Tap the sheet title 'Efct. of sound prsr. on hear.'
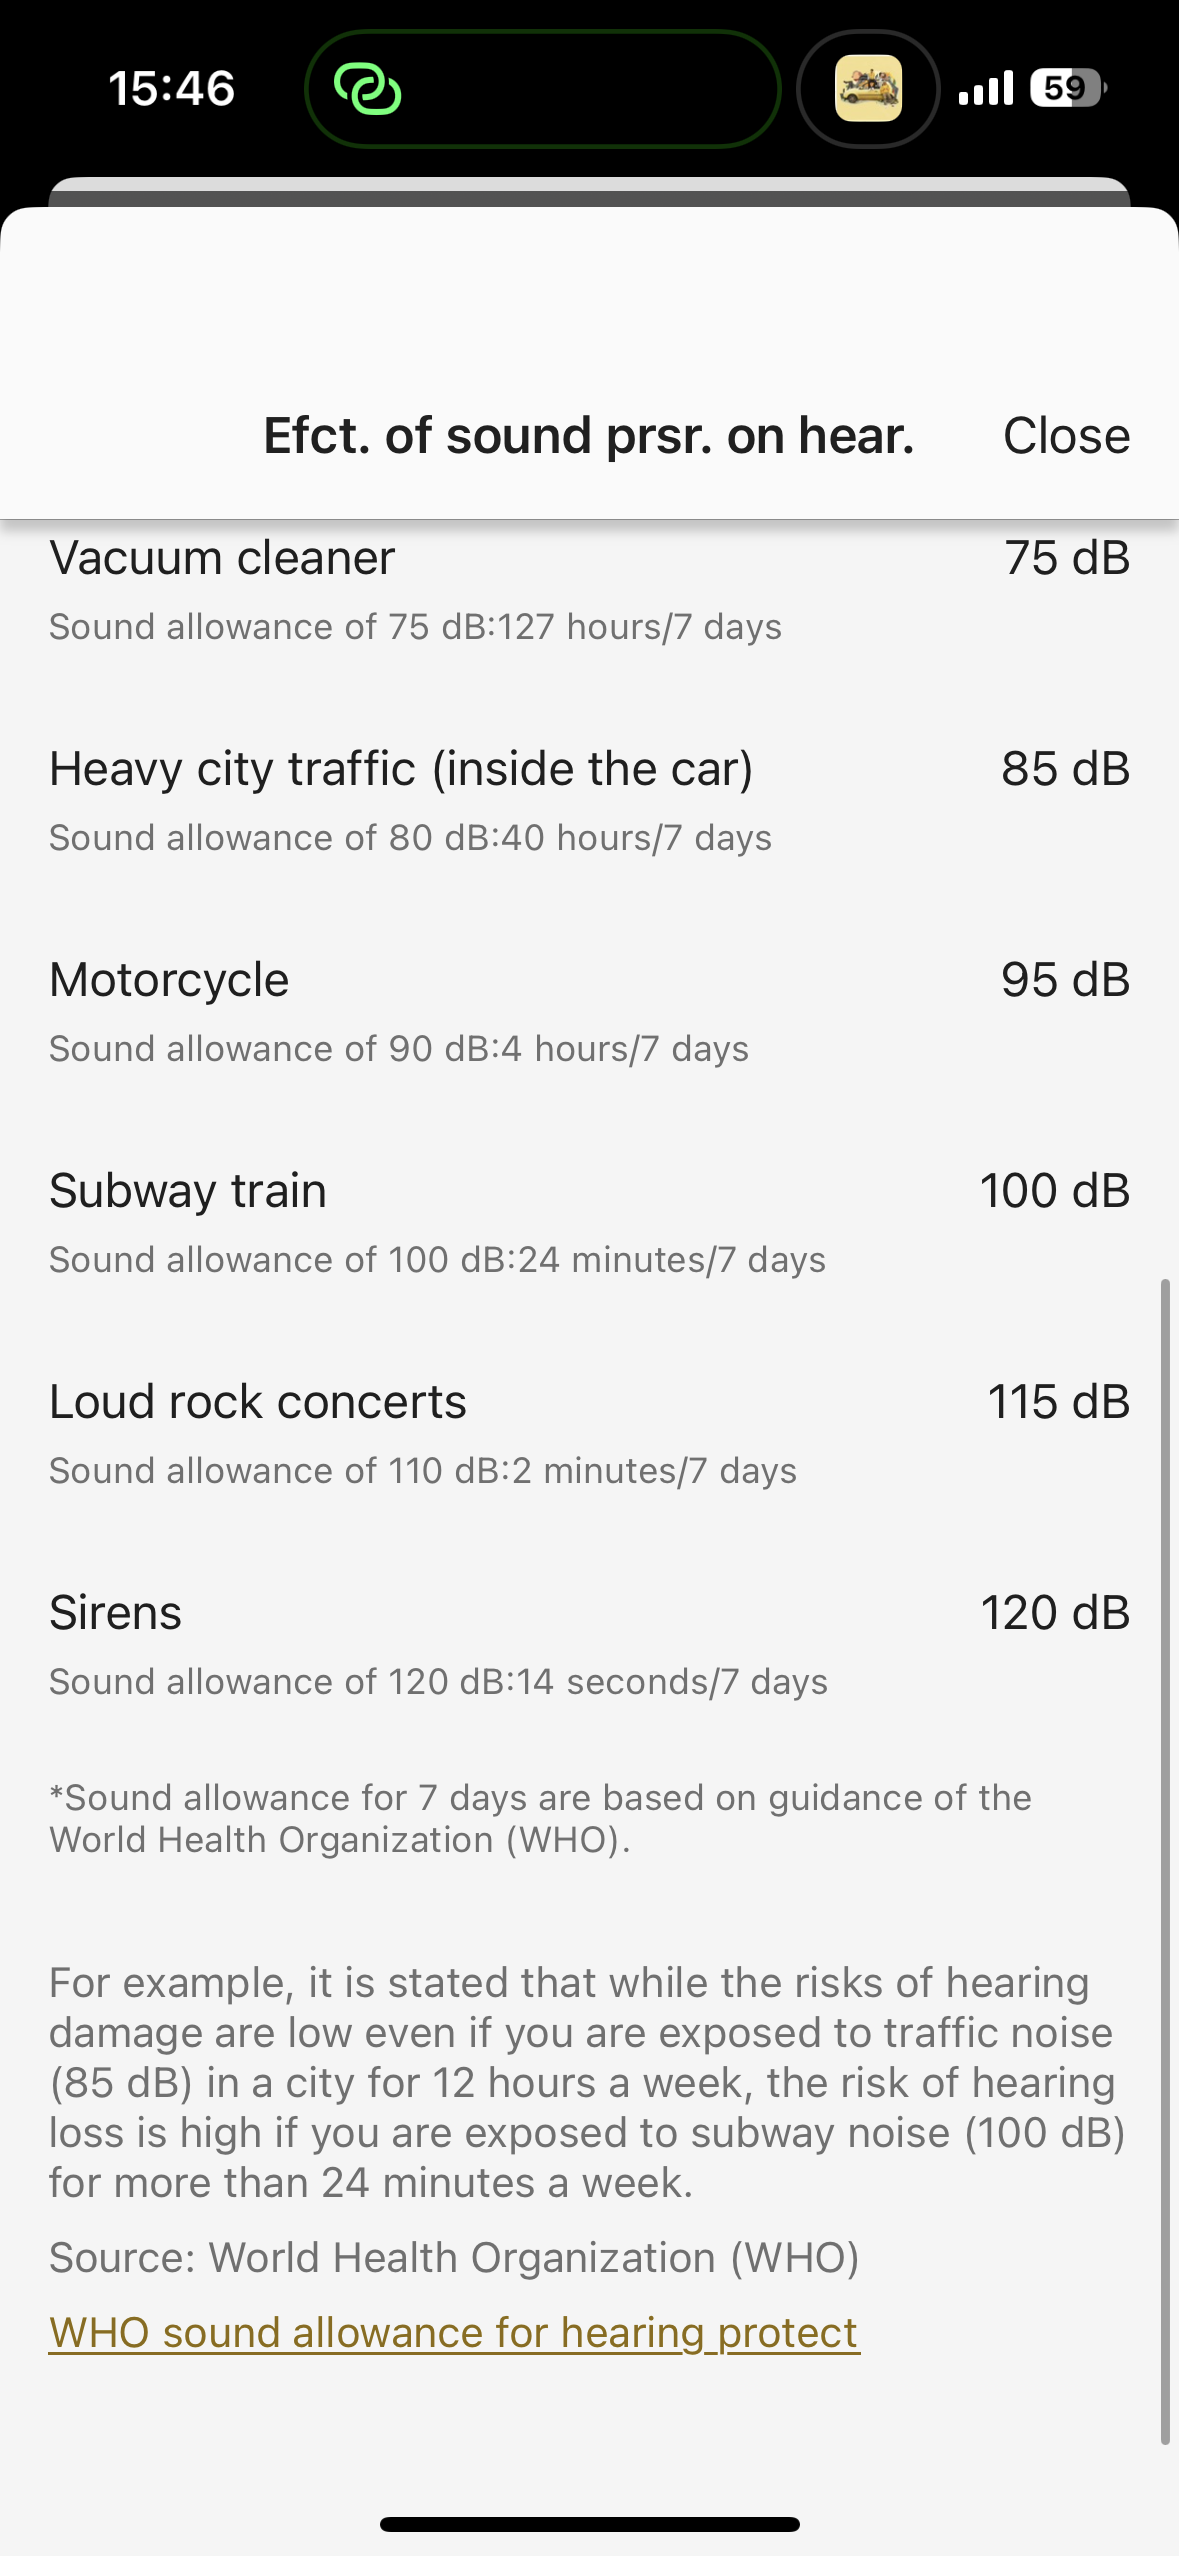The height and width of the screenshot is (2556, 1179). click(588, 436)
